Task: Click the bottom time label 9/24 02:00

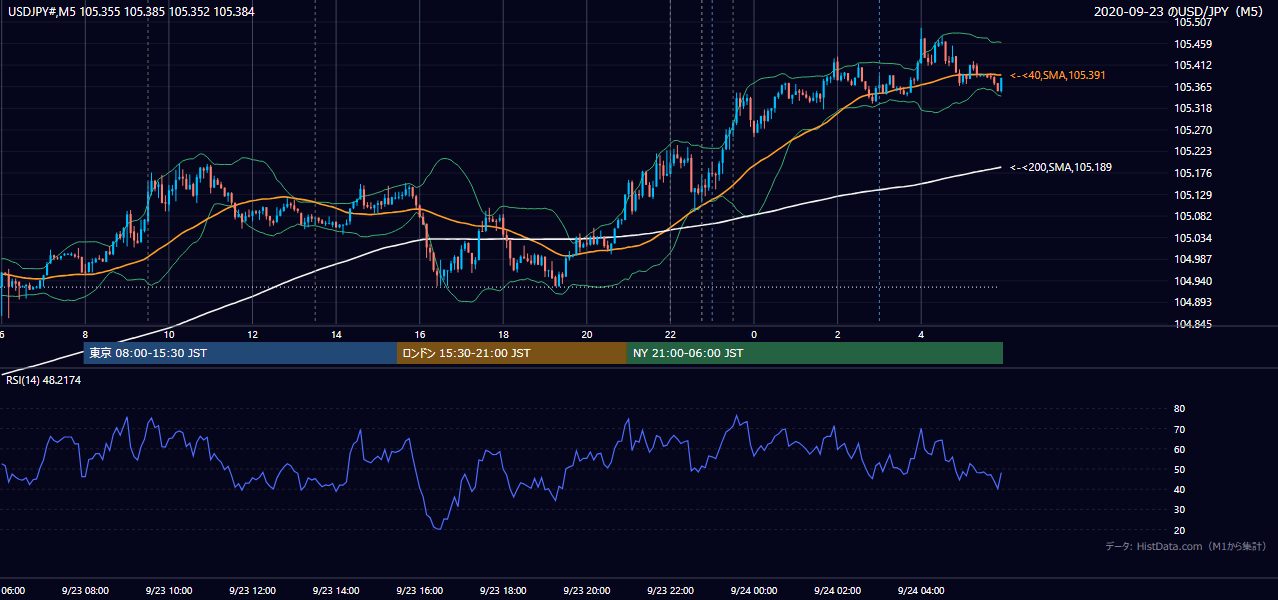Action: coord(836,591)
